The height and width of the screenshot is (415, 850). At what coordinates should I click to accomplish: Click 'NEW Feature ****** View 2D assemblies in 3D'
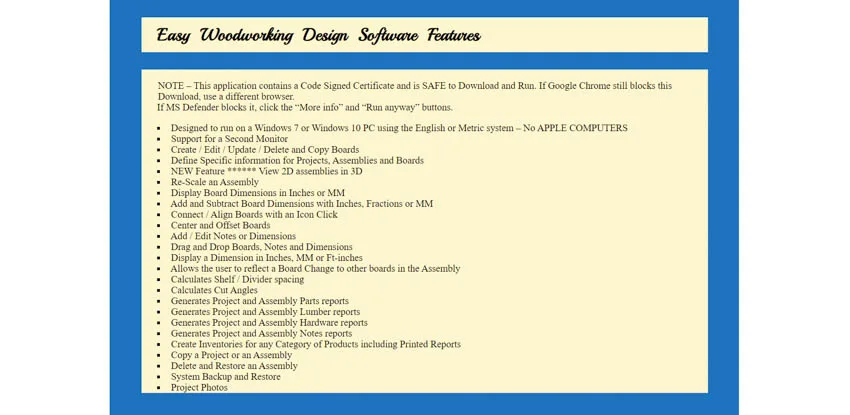(266, 171)
